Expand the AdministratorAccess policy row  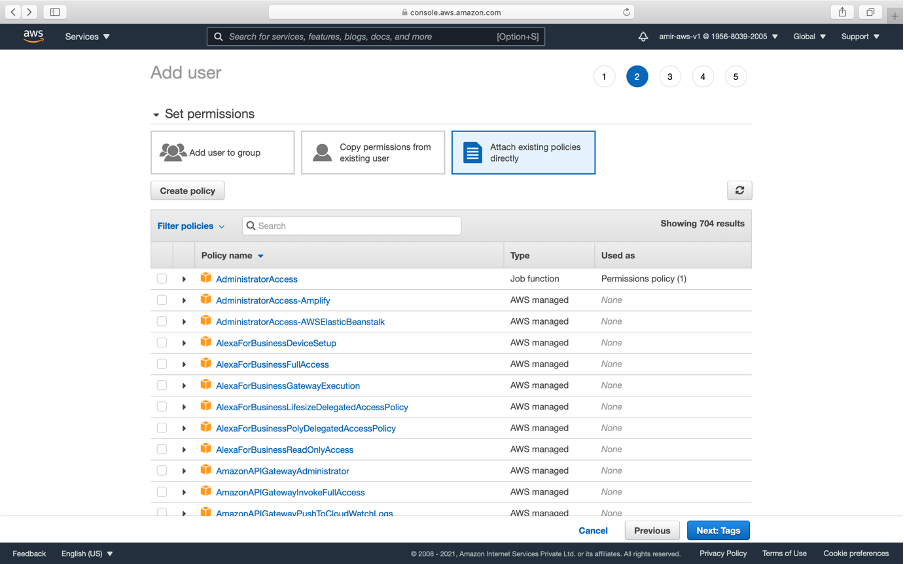pos(184,279)
